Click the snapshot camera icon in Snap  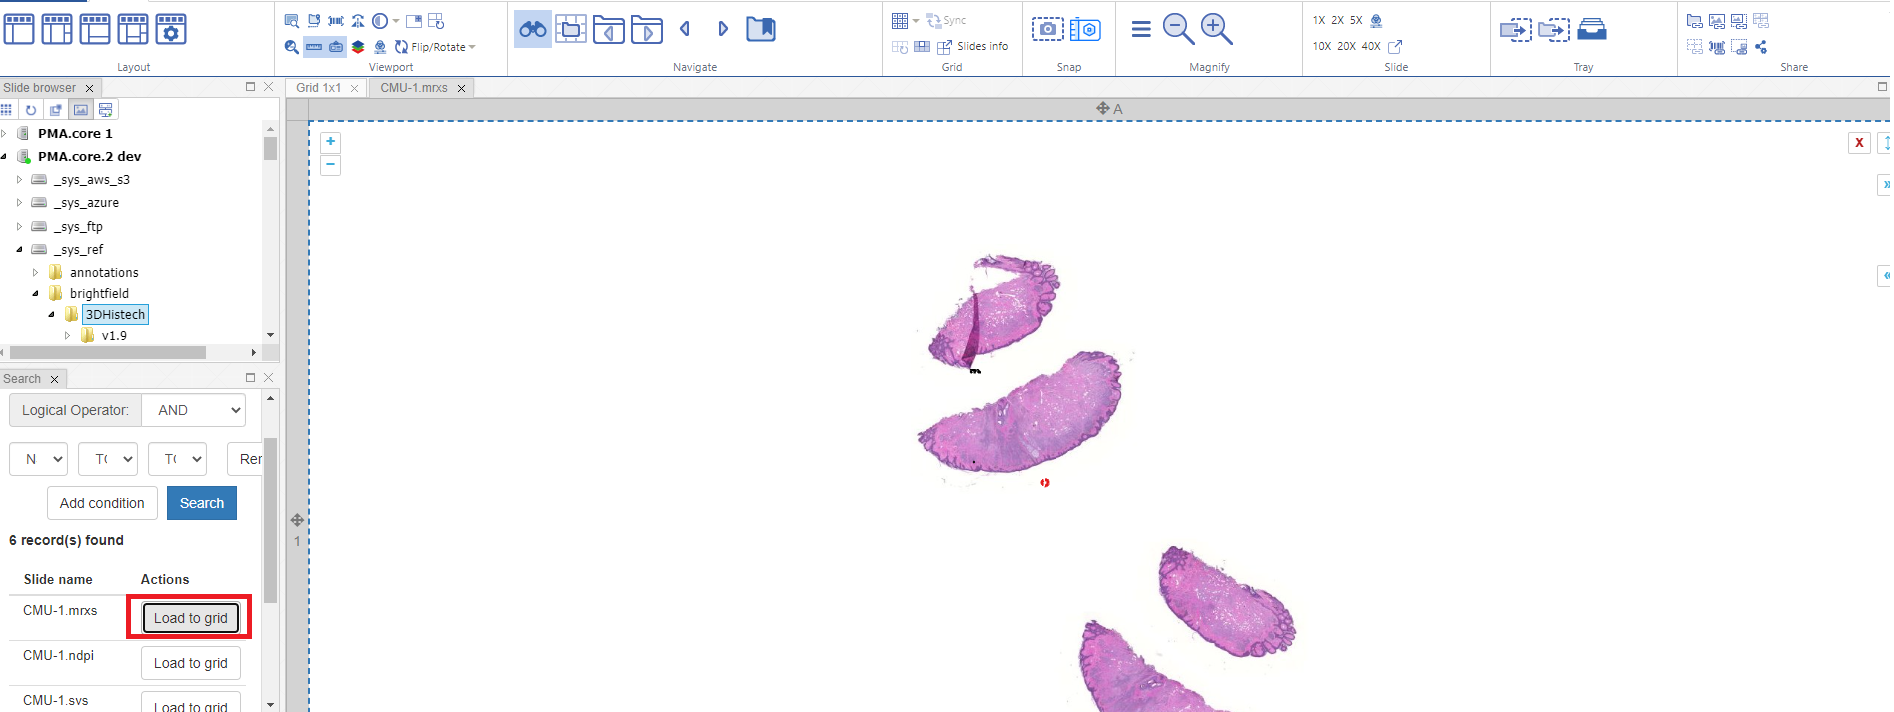click(1047, 29)
